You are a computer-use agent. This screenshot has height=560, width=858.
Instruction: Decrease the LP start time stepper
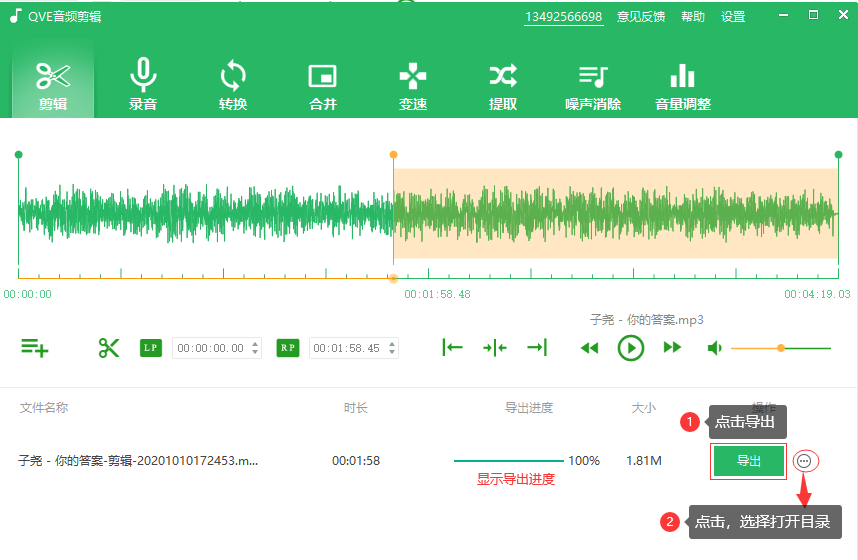(255, 352)
